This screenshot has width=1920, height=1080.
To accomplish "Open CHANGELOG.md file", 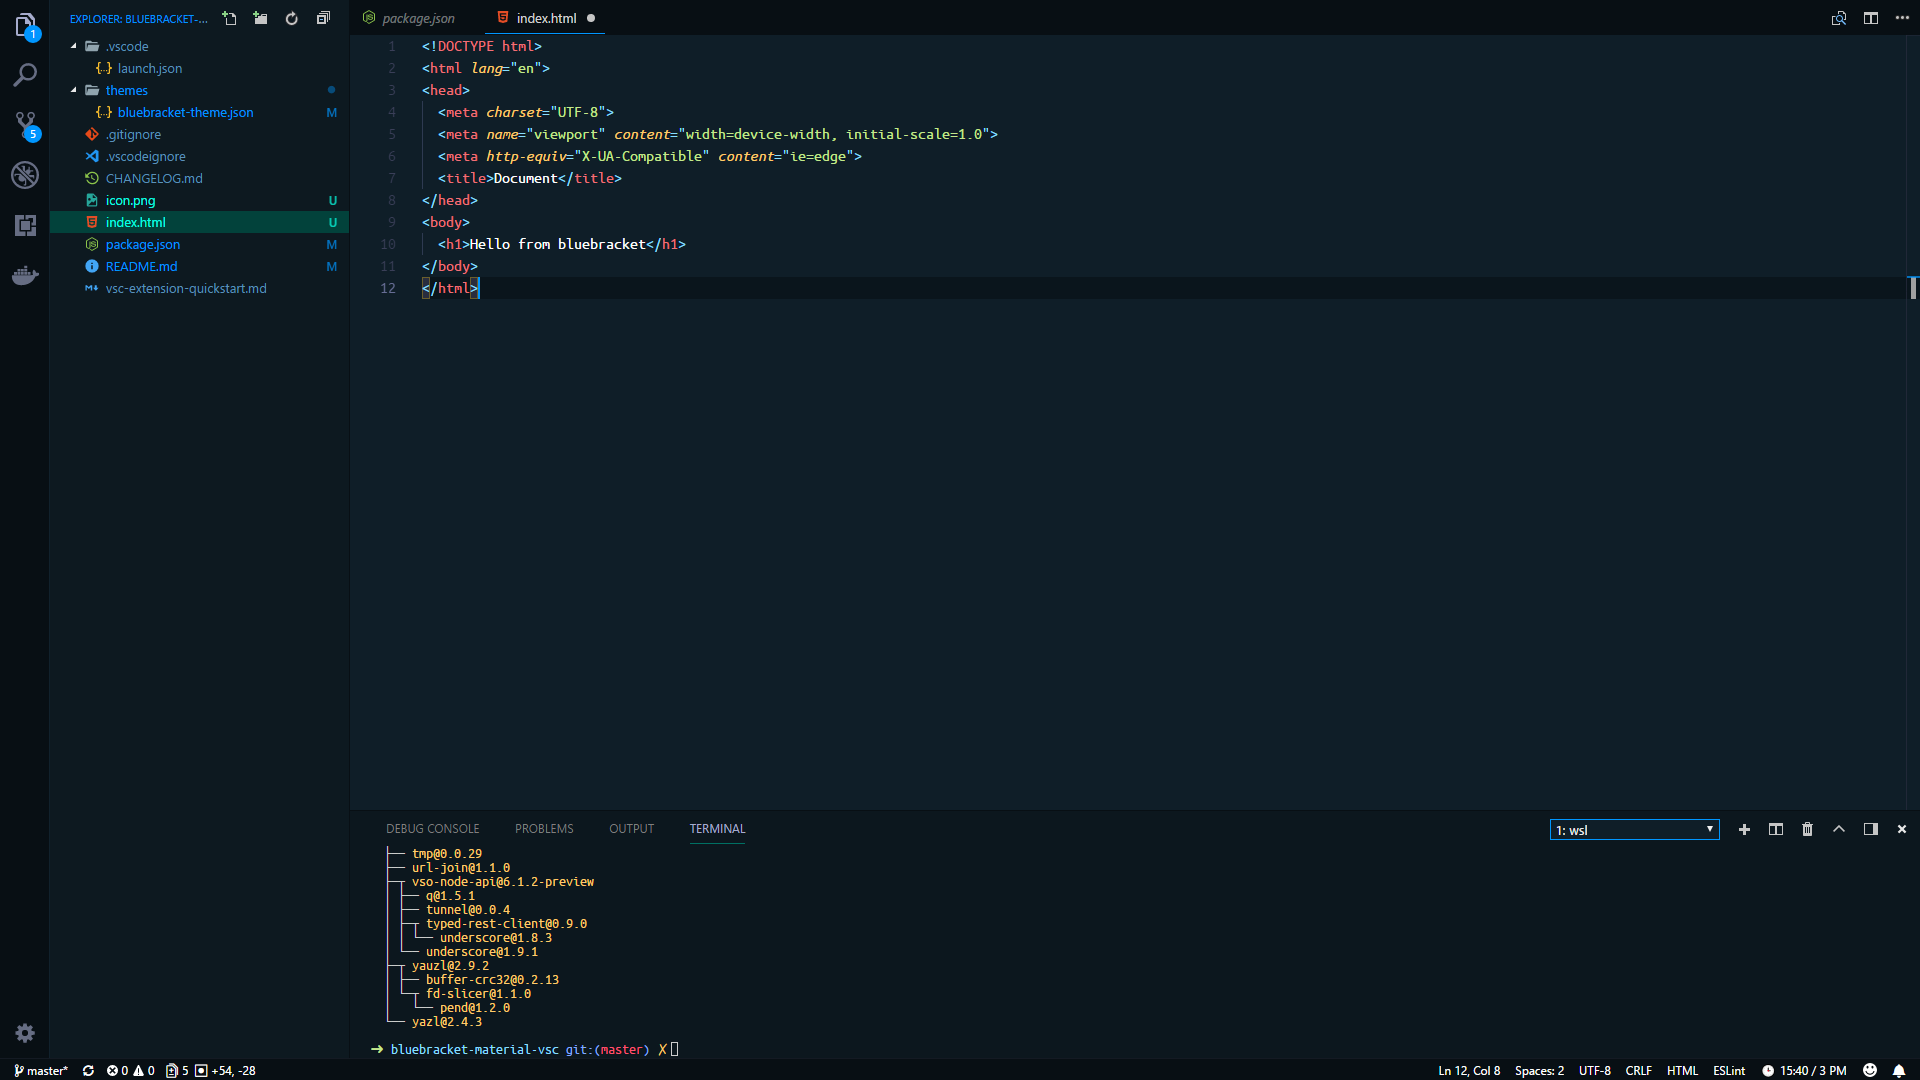I will click(199, 178).
